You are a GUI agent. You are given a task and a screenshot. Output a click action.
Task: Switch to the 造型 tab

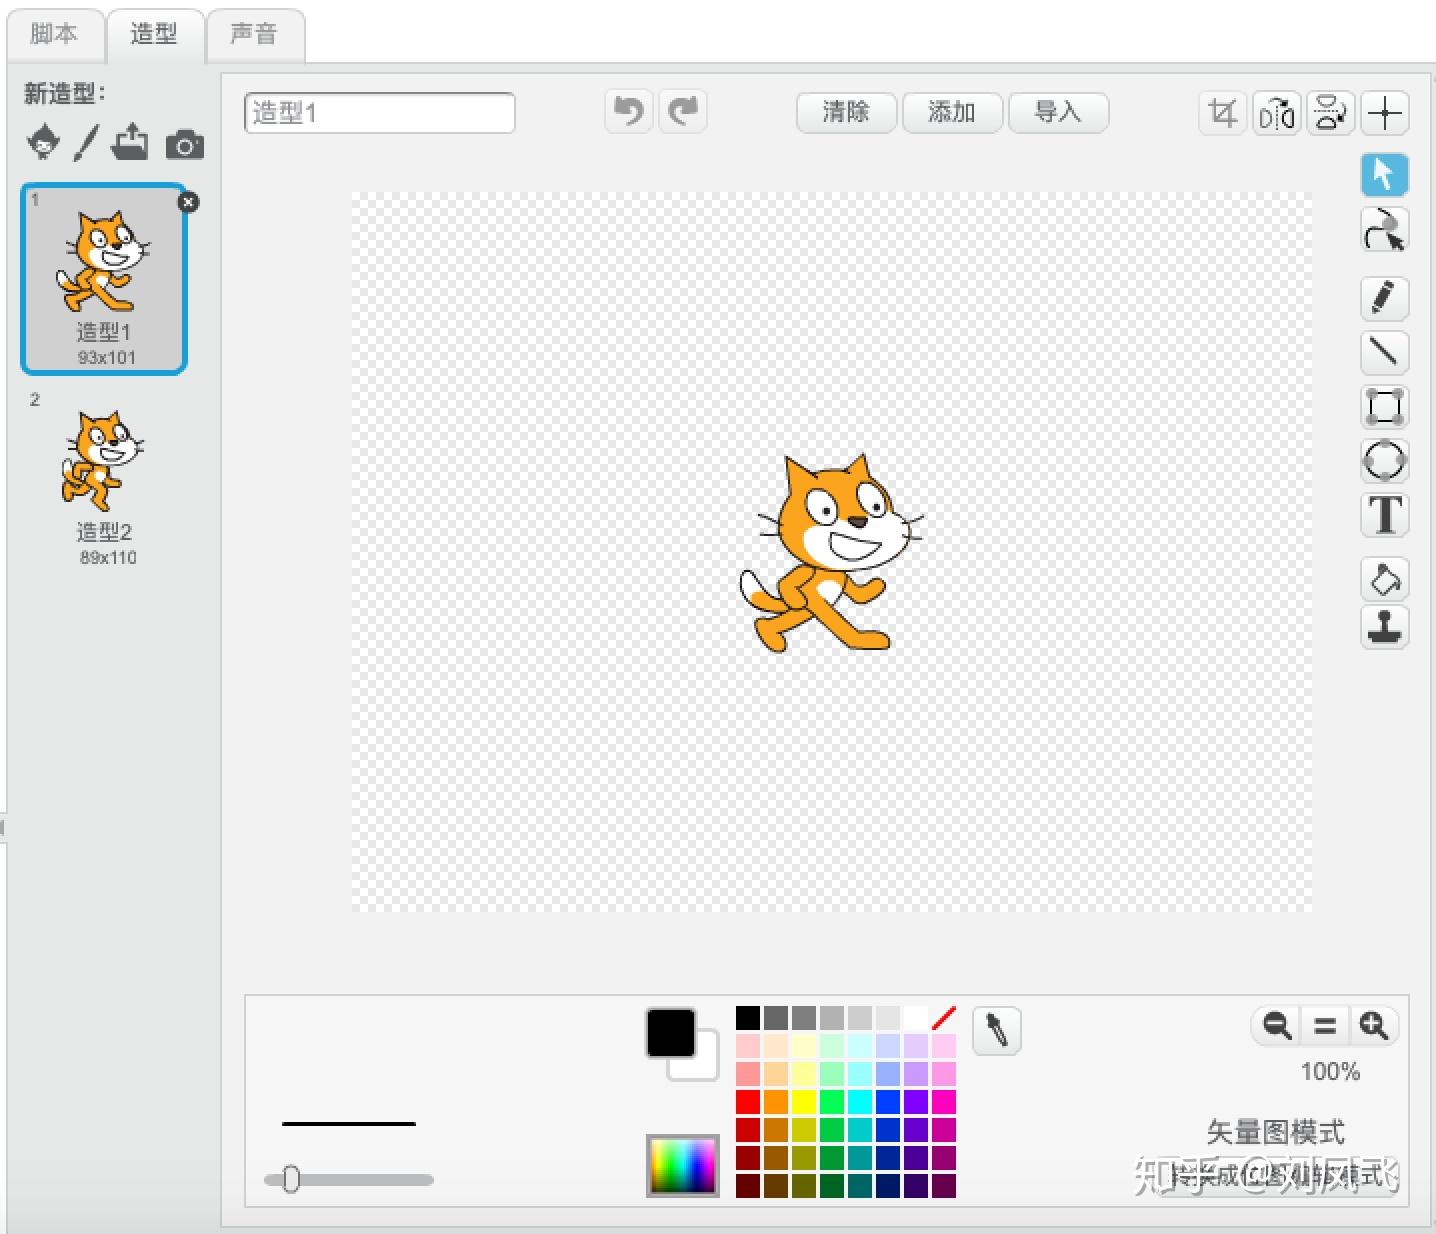point(154,34)
